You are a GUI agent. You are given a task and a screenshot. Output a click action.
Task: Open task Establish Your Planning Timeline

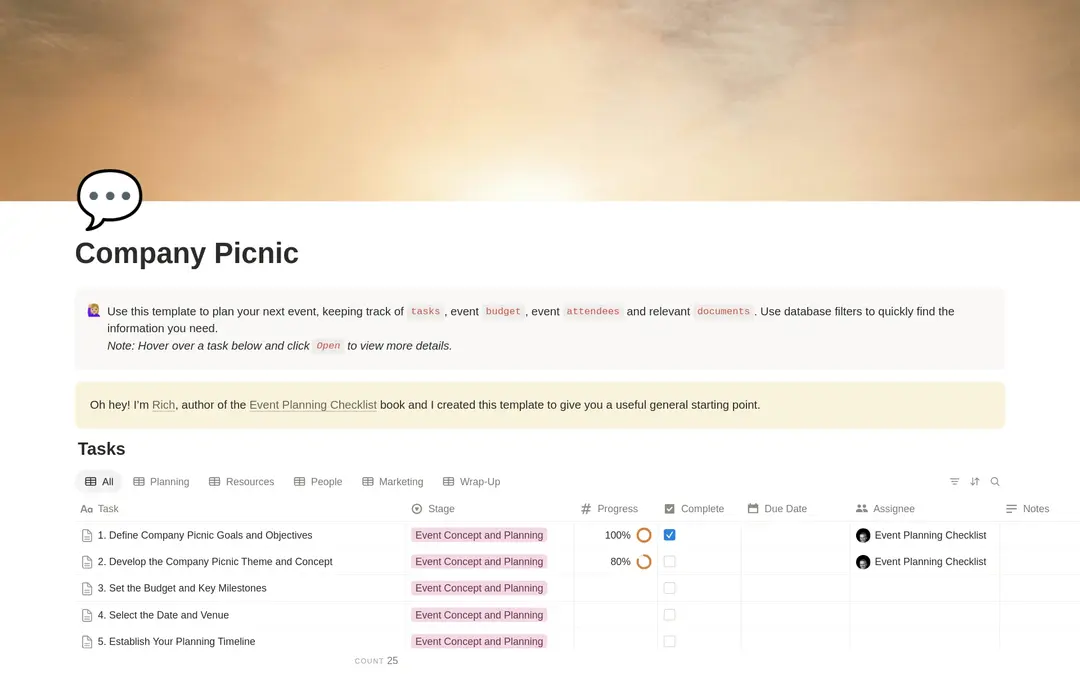coord(176,641)
